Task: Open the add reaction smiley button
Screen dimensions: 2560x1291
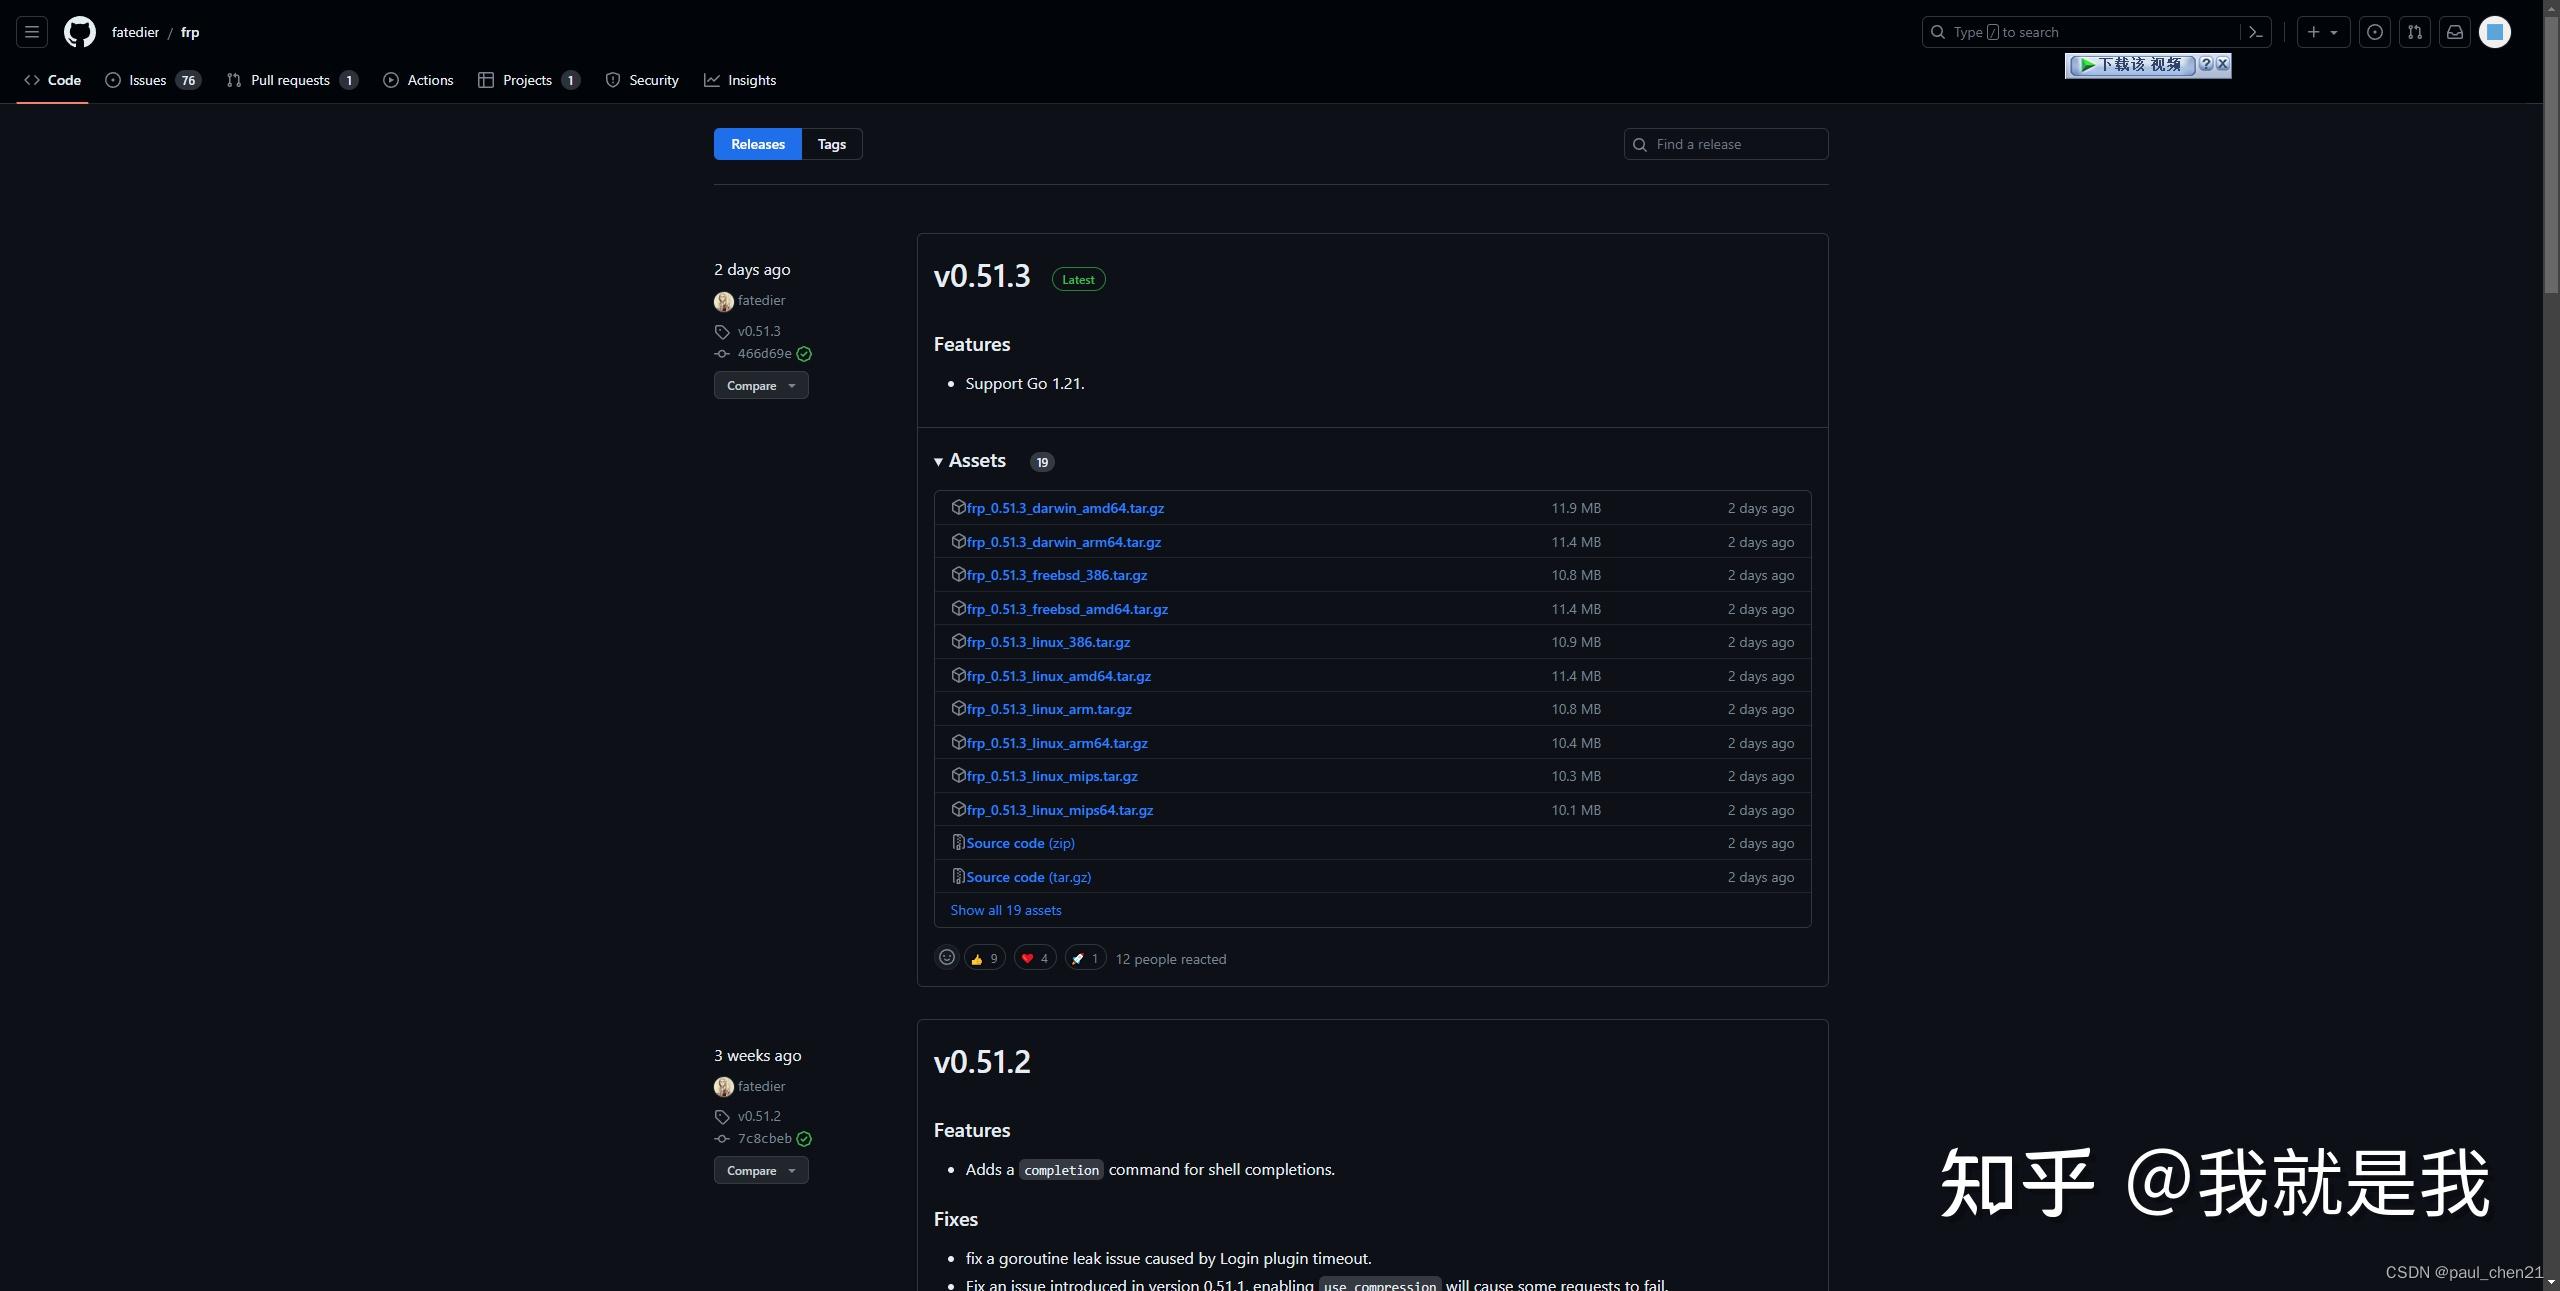Action: [x=947, y=958]
